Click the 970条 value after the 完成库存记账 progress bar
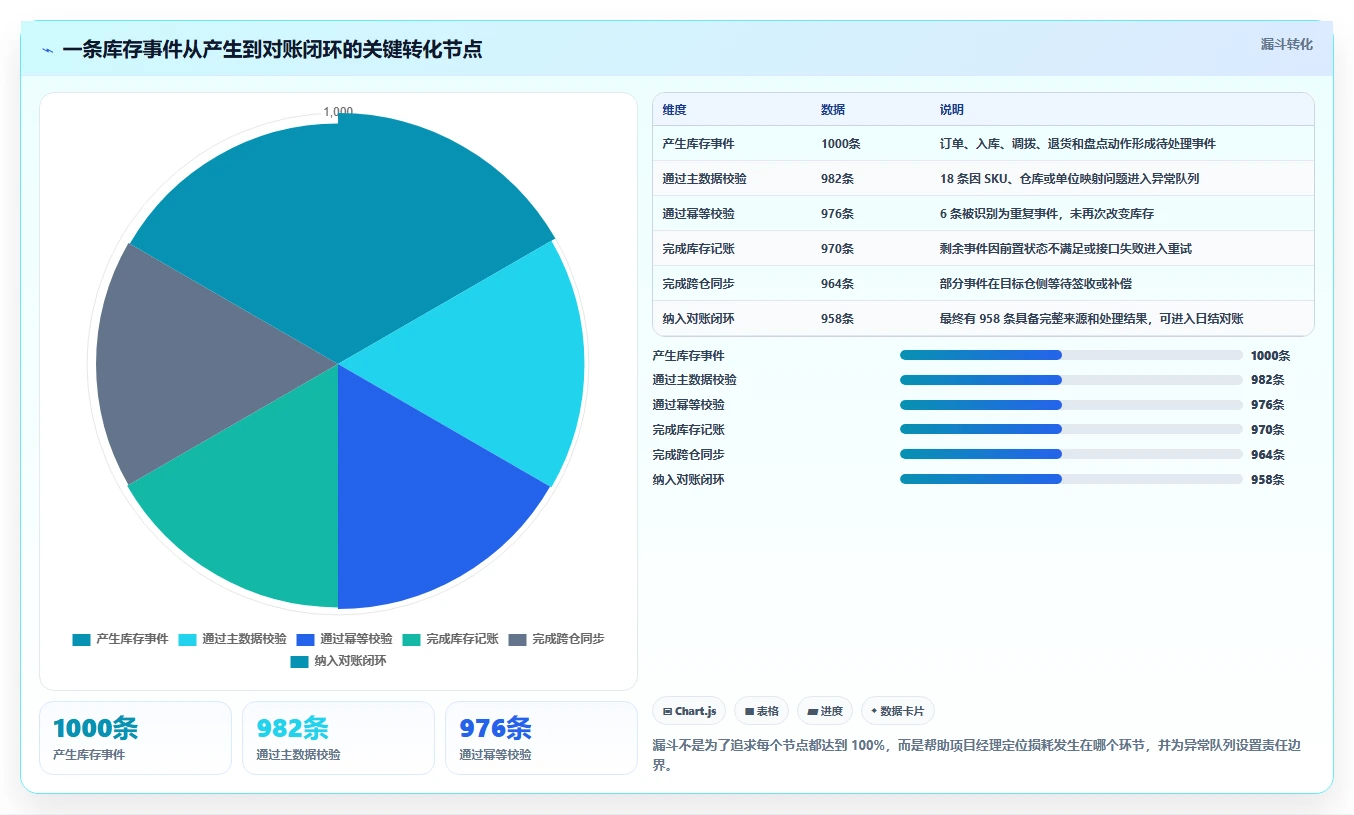 [x=1267, y=430]
